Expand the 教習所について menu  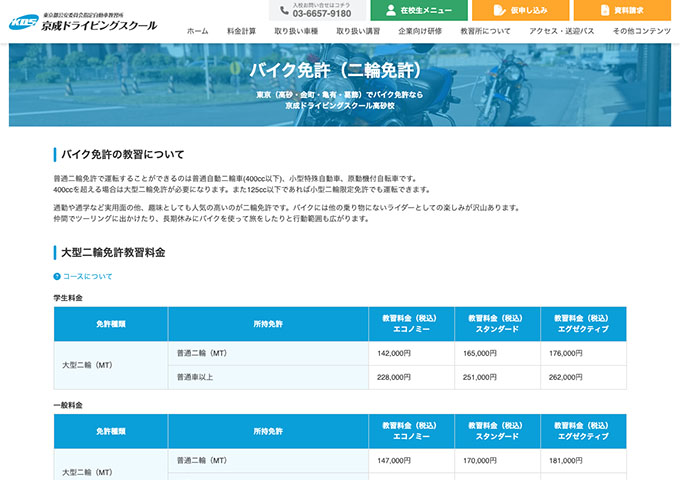(485, 32)
